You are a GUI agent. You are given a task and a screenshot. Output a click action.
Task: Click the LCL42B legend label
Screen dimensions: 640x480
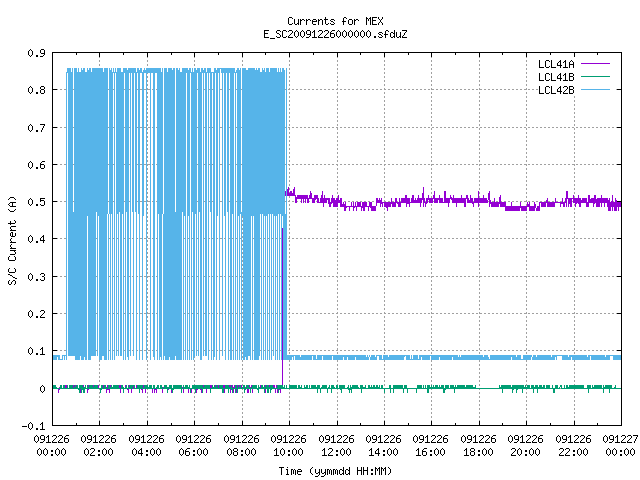pos(556,90)
